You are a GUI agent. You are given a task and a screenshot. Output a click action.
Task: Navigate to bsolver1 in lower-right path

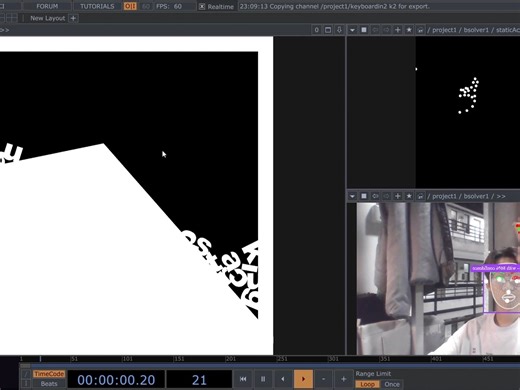point(476,196)
